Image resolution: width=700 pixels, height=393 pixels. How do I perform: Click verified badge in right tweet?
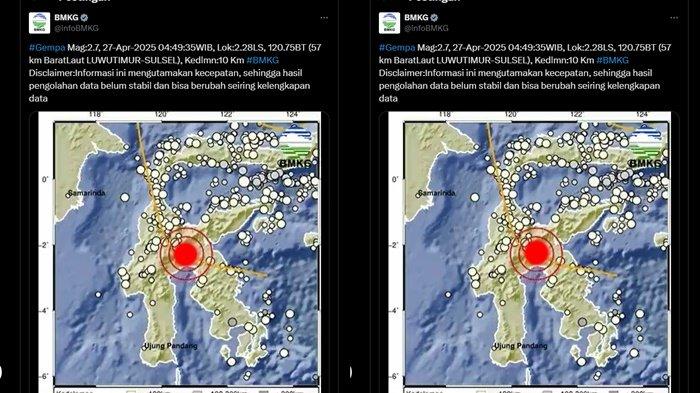[x=434, y=18]
